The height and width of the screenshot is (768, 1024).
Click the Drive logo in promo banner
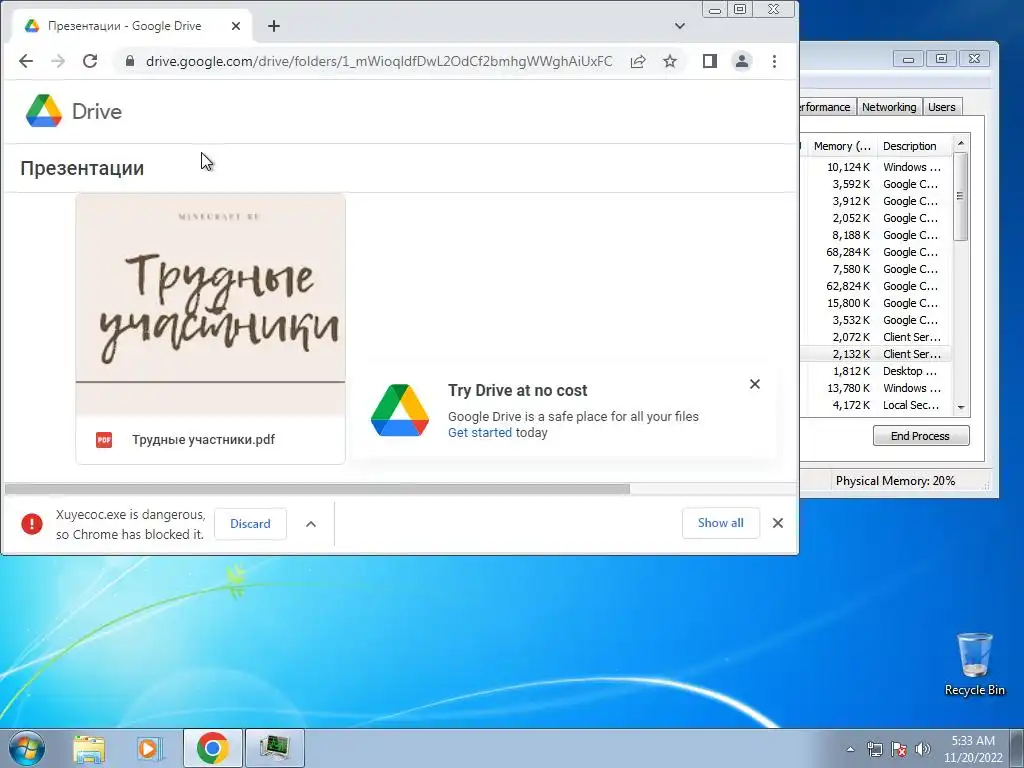tap(400, 410)
